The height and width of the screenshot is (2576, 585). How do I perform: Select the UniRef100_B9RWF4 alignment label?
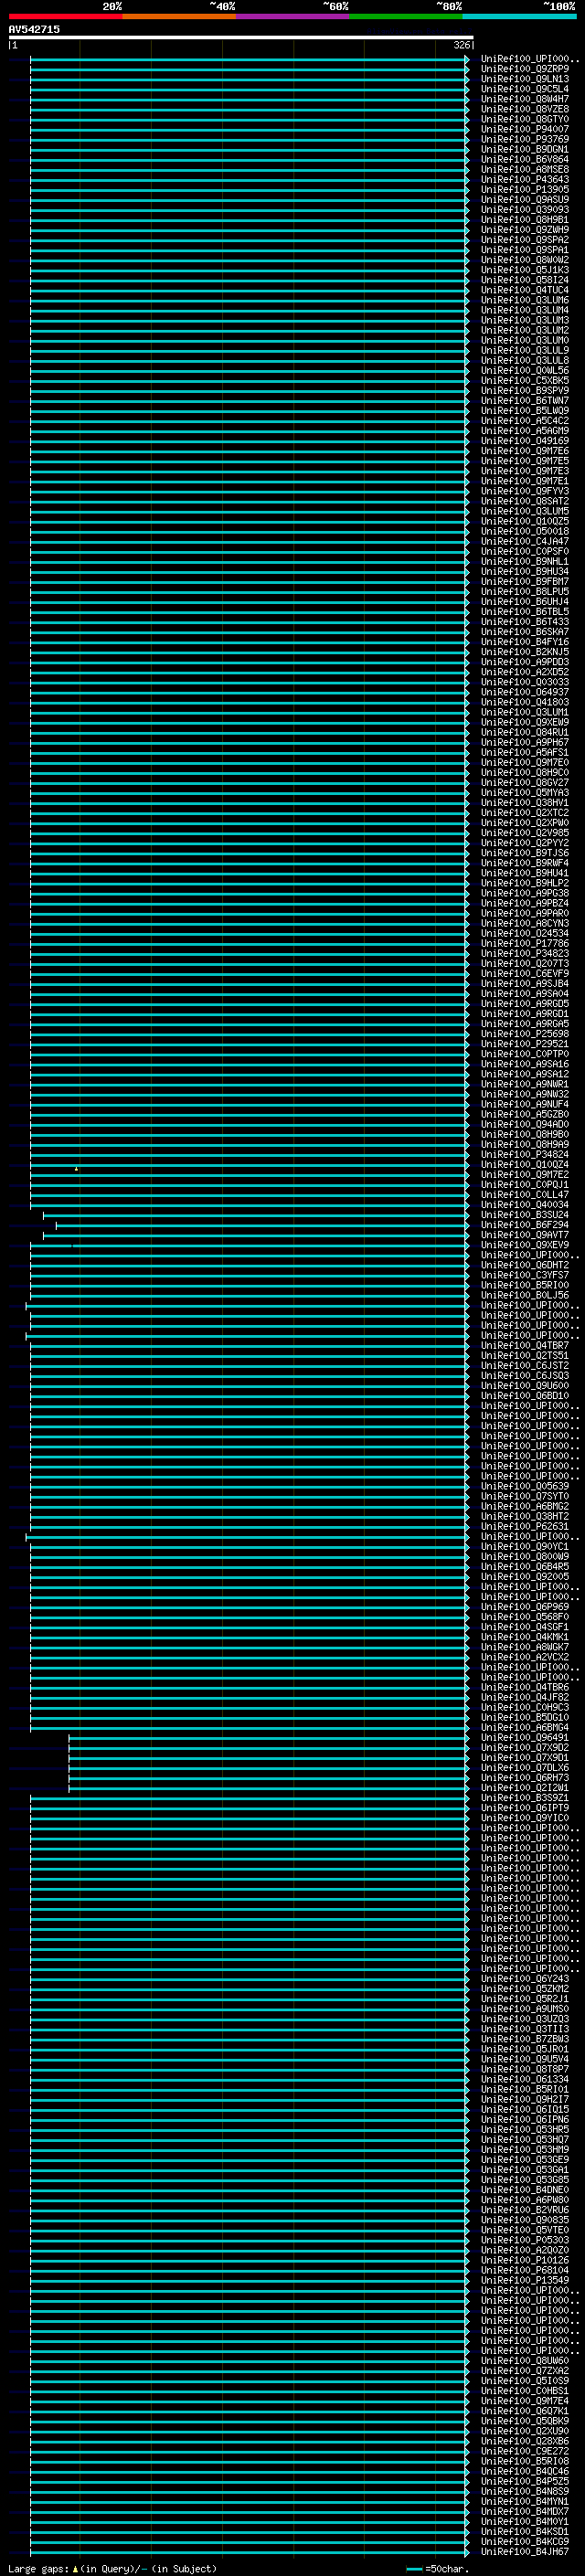click(525, 863)
